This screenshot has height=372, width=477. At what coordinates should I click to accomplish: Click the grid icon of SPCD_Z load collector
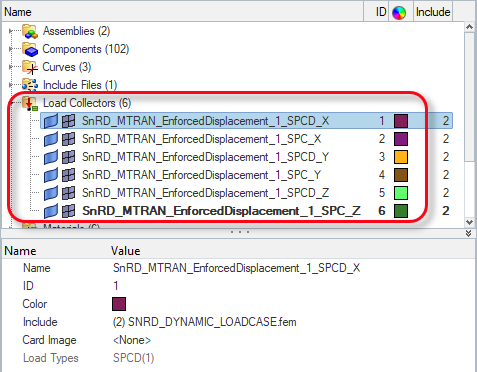(68, 193)
